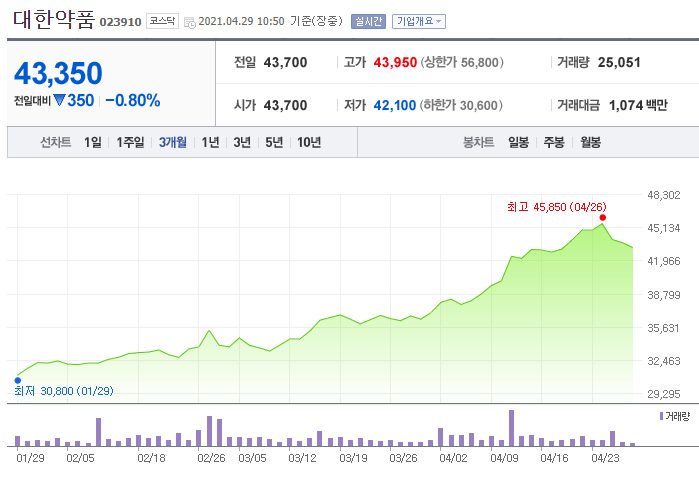Click the 상한가 56,800 text
Viewport: 699px width, 479px height.
[x=462, y=62]
